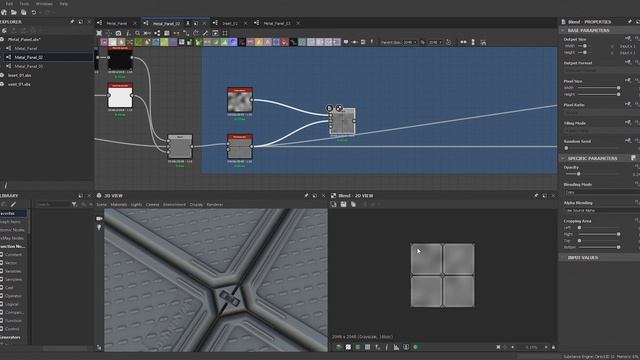Image resolution: width=640 pixels, height=360 pixels.
Task: Click the info icon in 2D View bottom bar
Action: pos(387,347)
